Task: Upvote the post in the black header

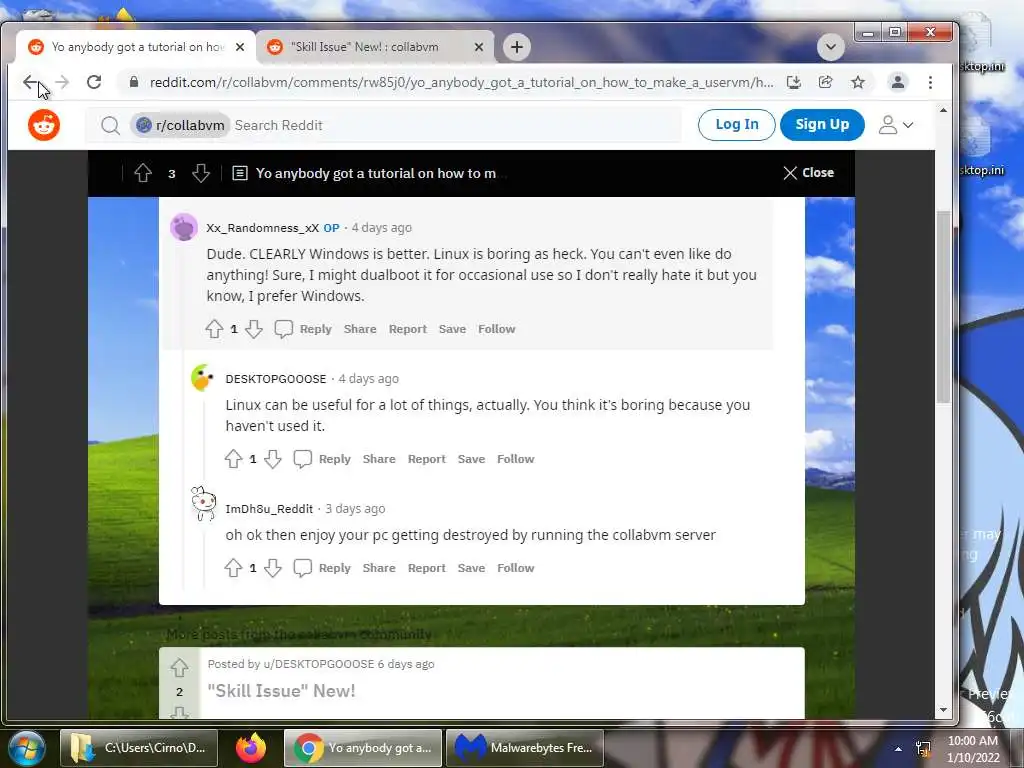Action: pos(143,173)
